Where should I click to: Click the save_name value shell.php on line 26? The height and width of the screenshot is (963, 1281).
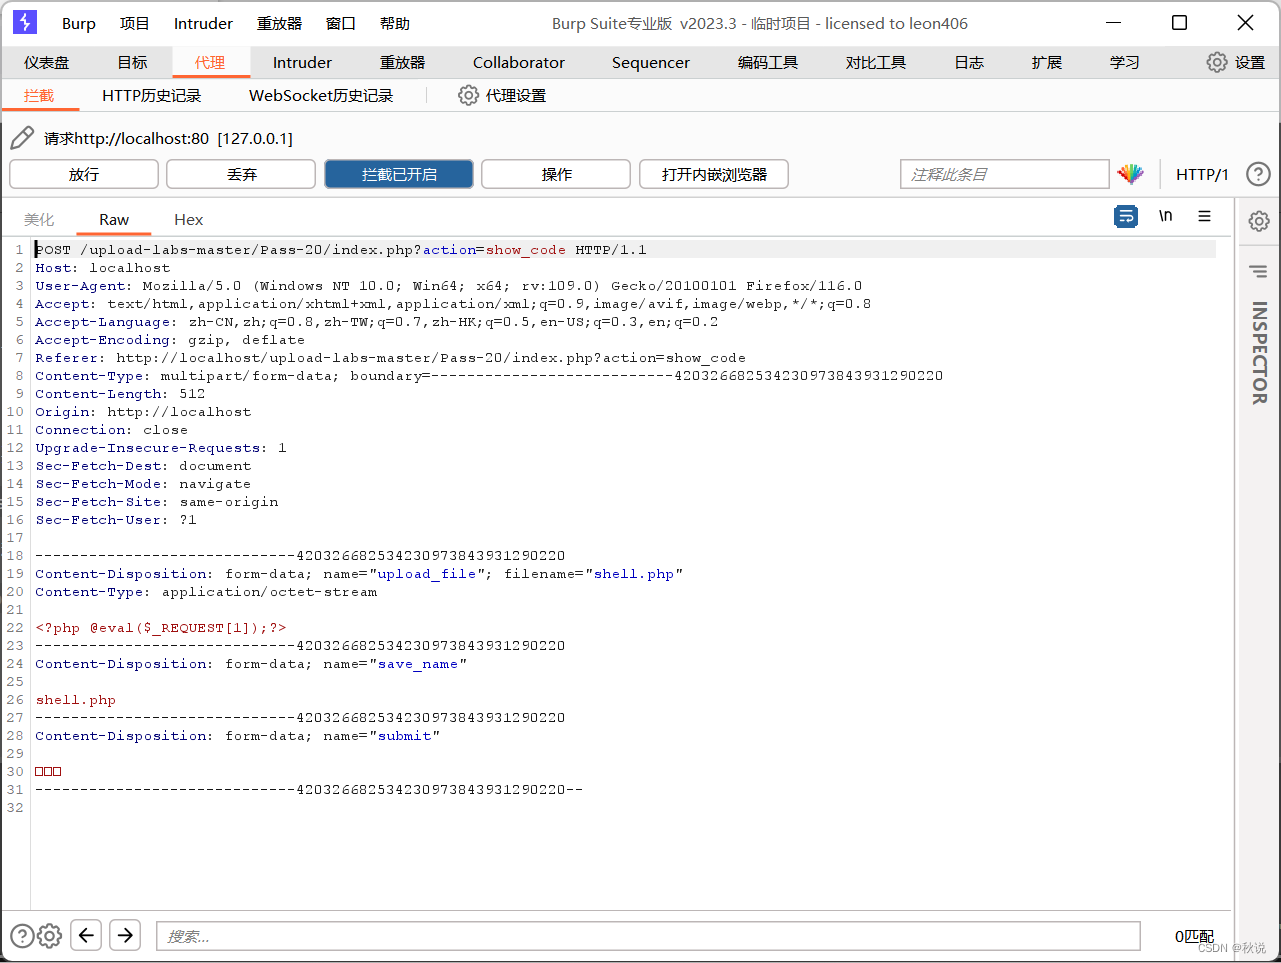coord(76,700)
